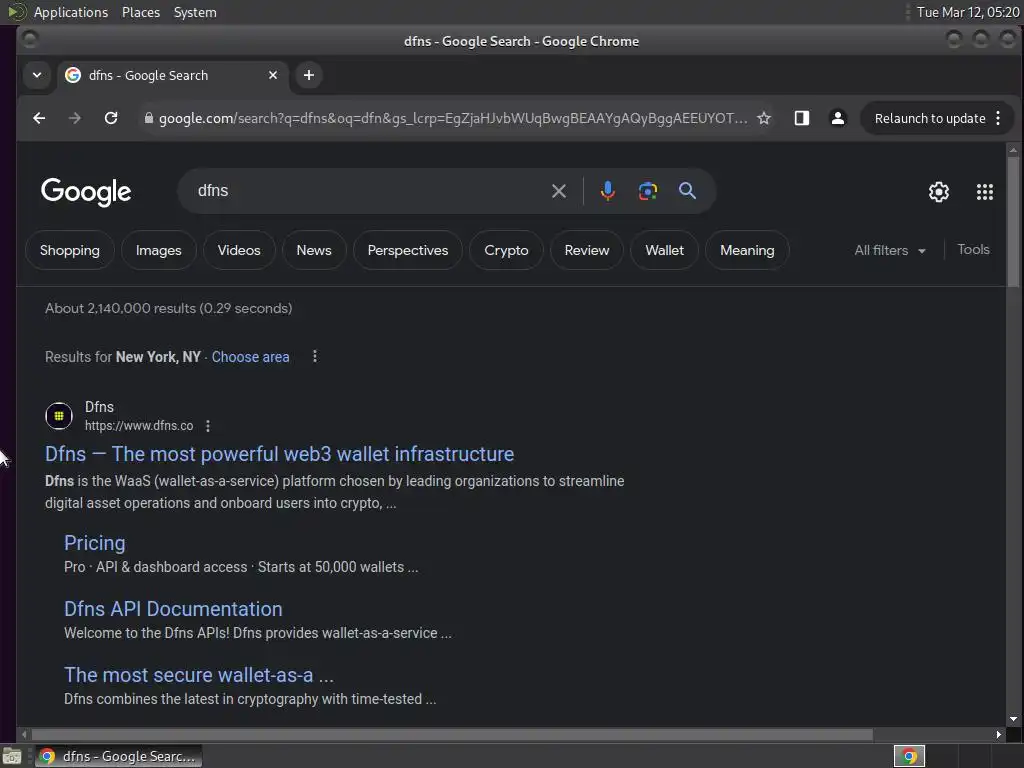Image resolution: width=1024 pixels, height=768 pixels.
Task: Click the browser forward arrow
Action: pyautogui.click(x=75, y=118)
